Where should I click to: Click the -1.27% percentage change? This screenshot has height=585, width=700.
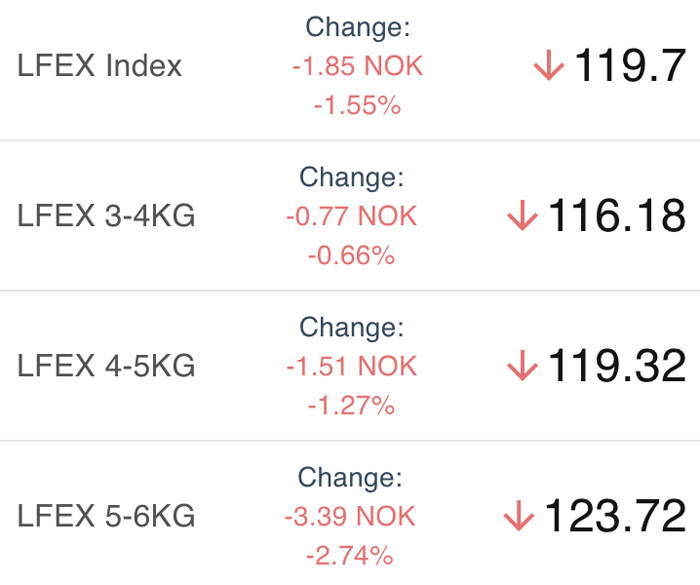351,406
